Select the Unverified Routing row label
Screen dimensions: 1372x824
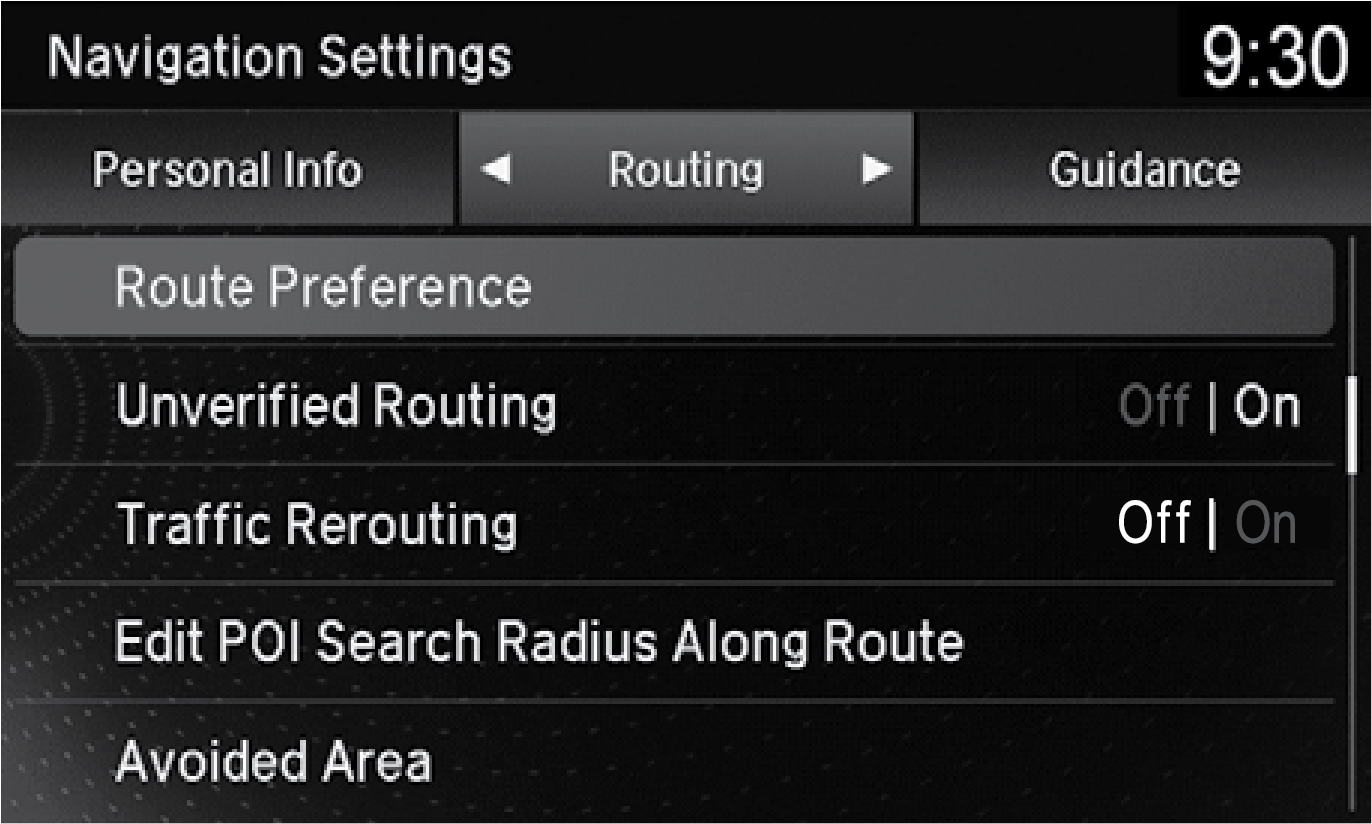(x=336, y=407)
